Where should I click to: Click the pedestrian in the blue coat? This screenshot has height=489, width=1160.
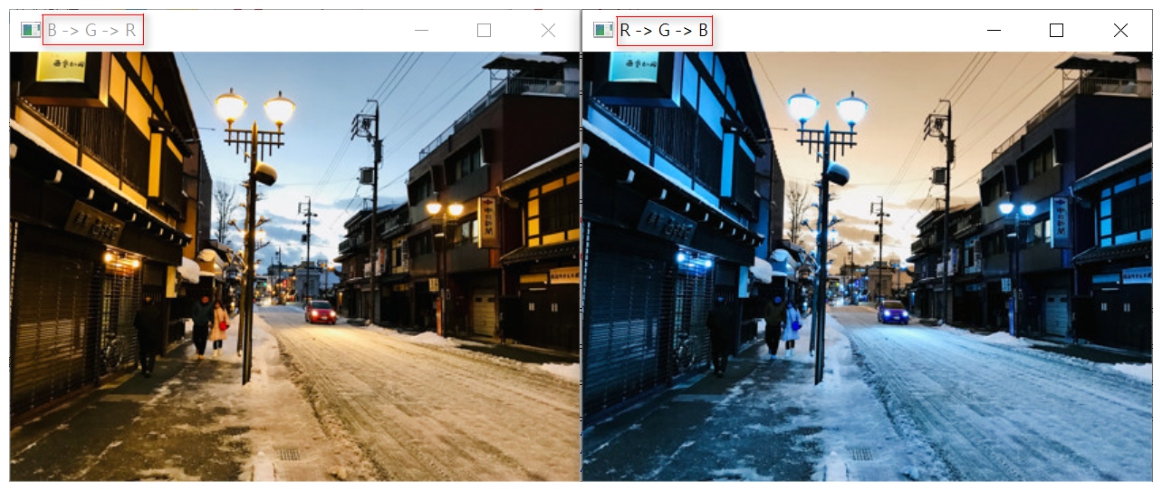click(x=792, y=327)
